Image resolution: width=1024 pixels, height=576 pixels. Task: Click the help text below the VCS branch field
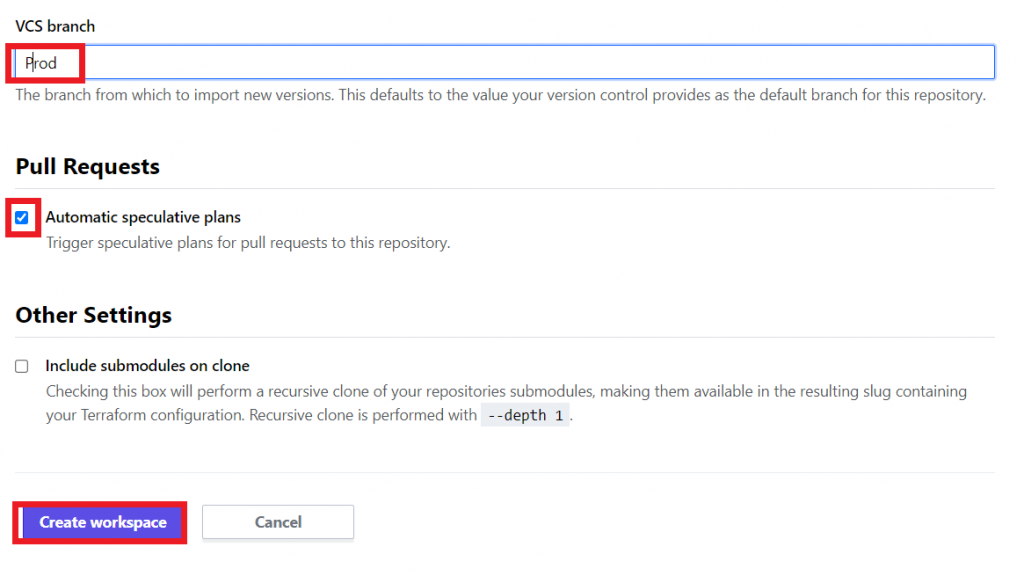click(x=500, y=96)
